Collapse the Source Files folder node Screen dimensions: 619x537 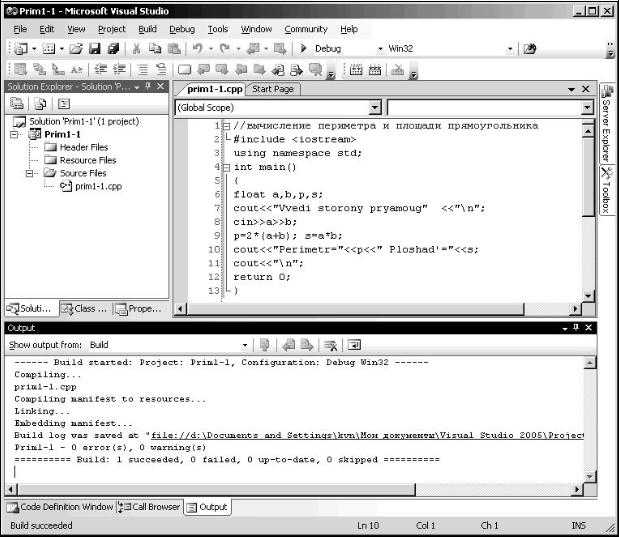coord(29,173)
